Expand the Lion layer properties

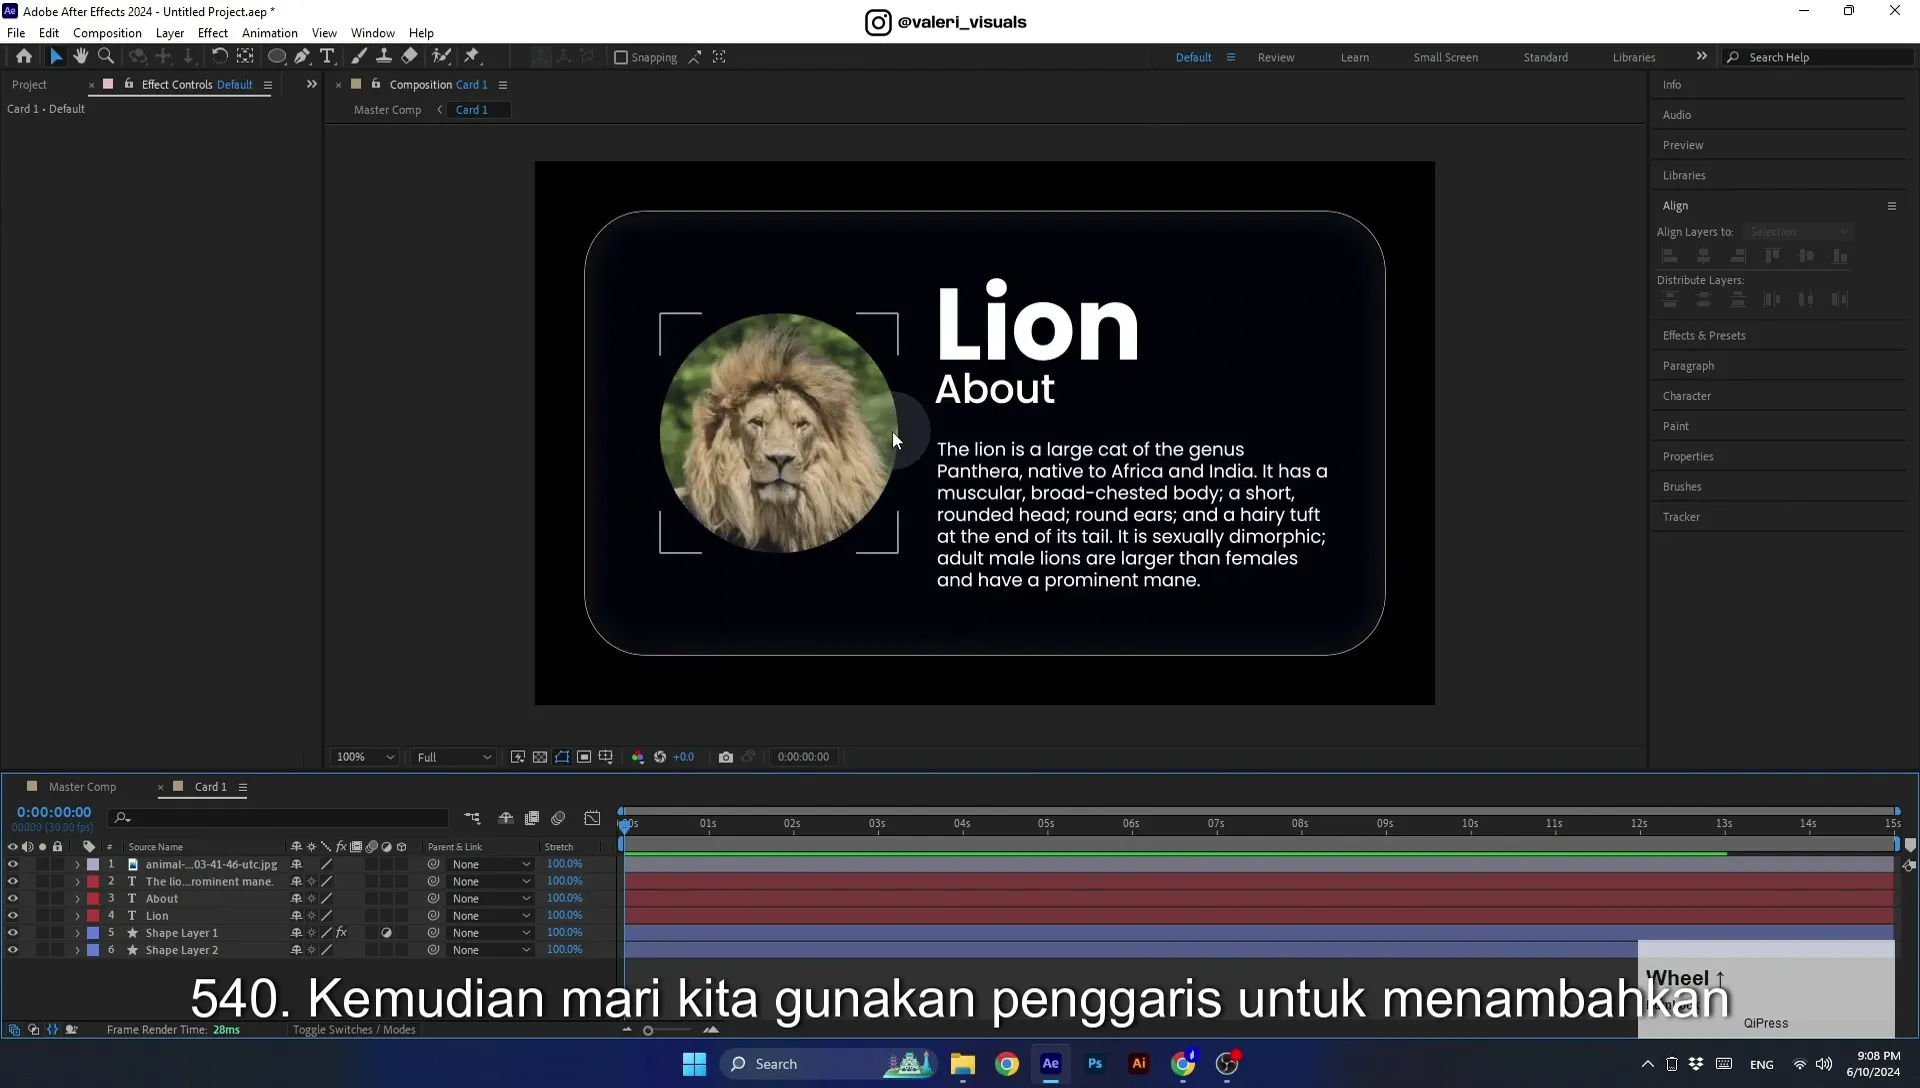77,916
